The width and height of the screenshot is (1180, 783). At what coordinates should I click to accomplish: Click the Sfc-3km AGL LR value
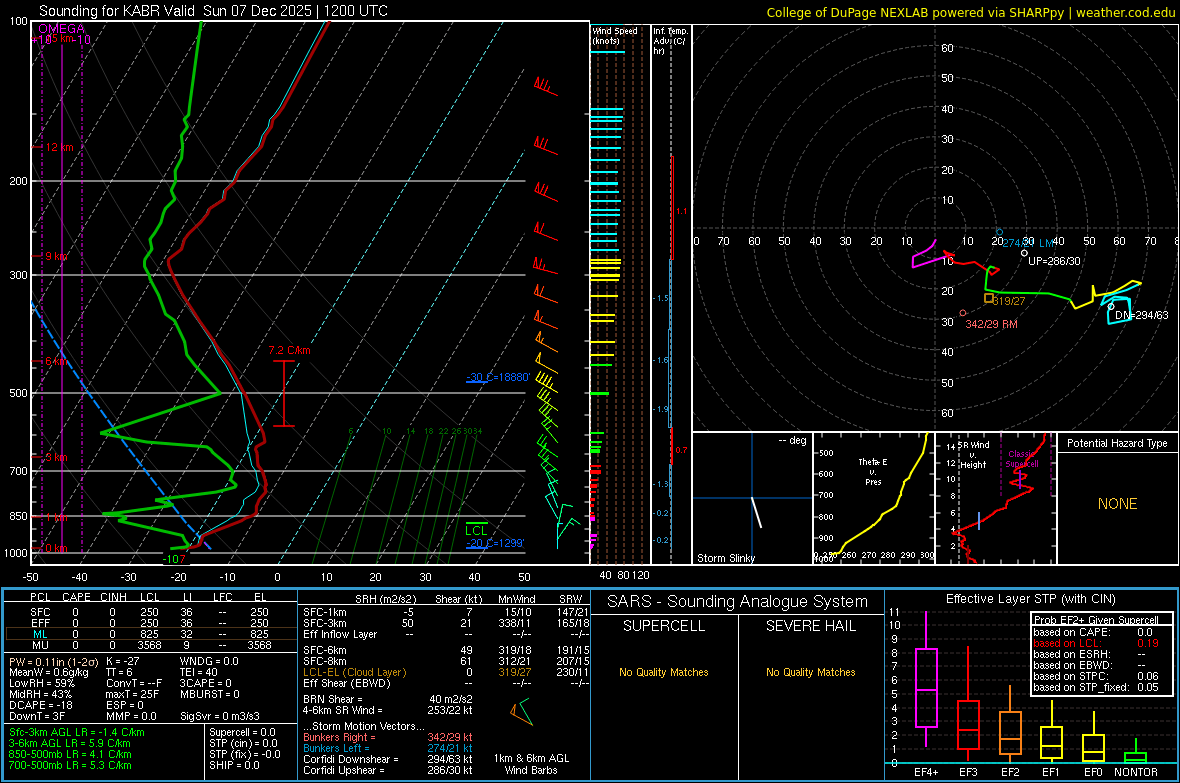77,732
